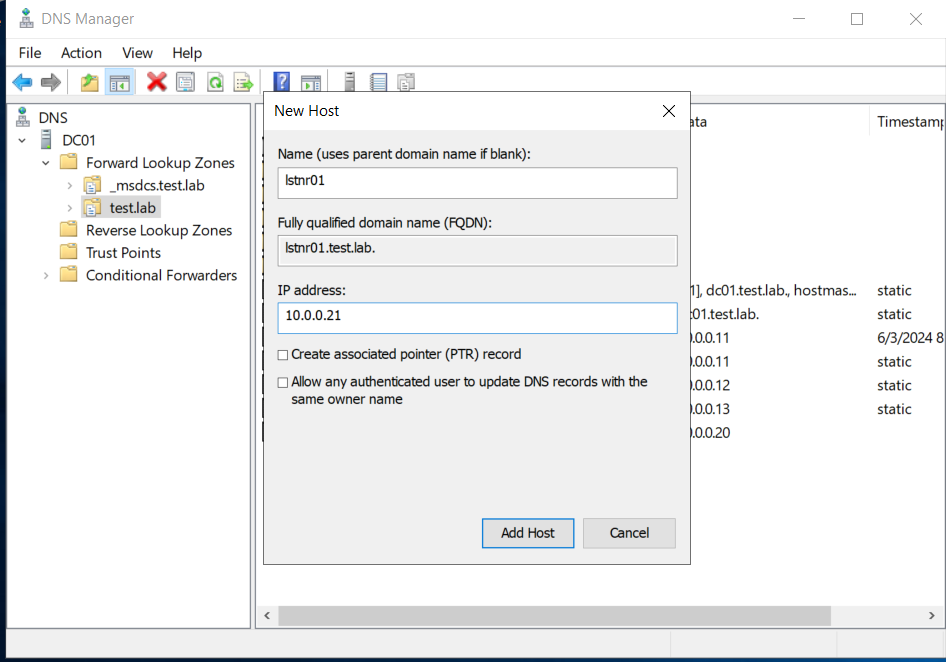Check Allow any authenticated user to update
The height and width of the screenshot is (662, 946).
pyautogui.click(x=282, y=383)
